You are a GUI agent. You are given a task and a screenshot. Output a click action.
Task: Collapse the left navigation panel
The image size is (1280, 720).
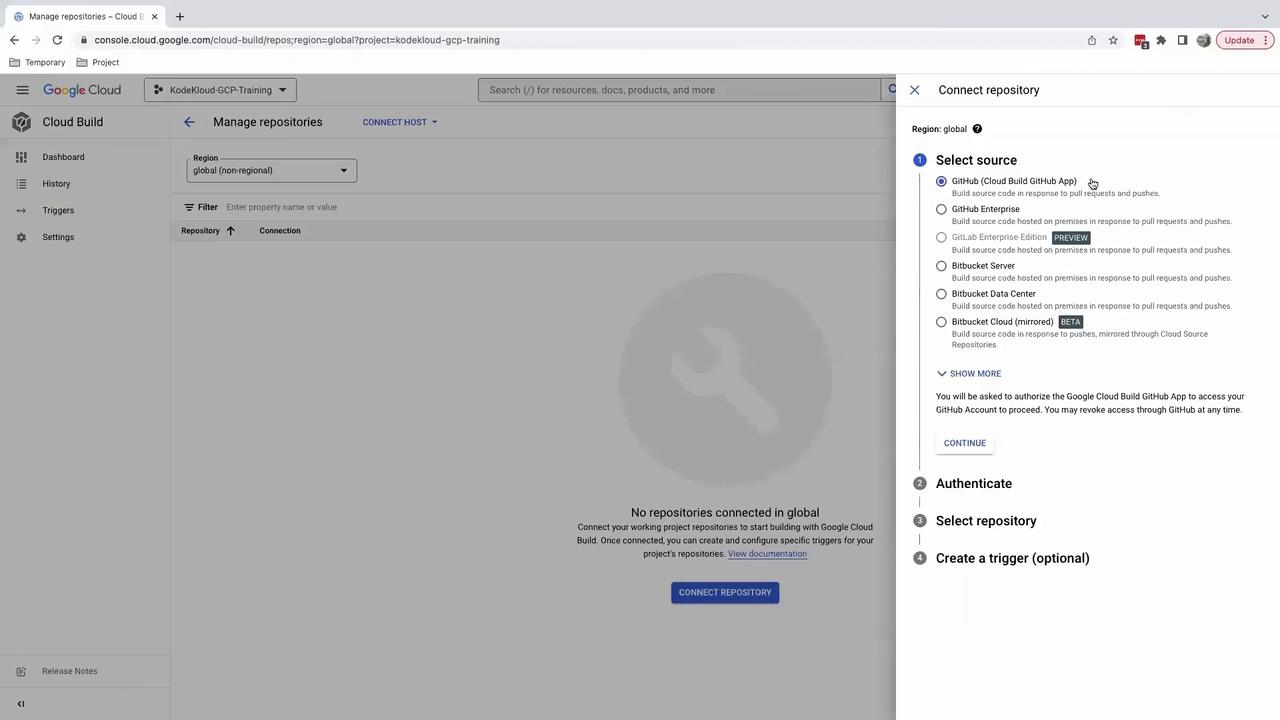tap(21, 704)
